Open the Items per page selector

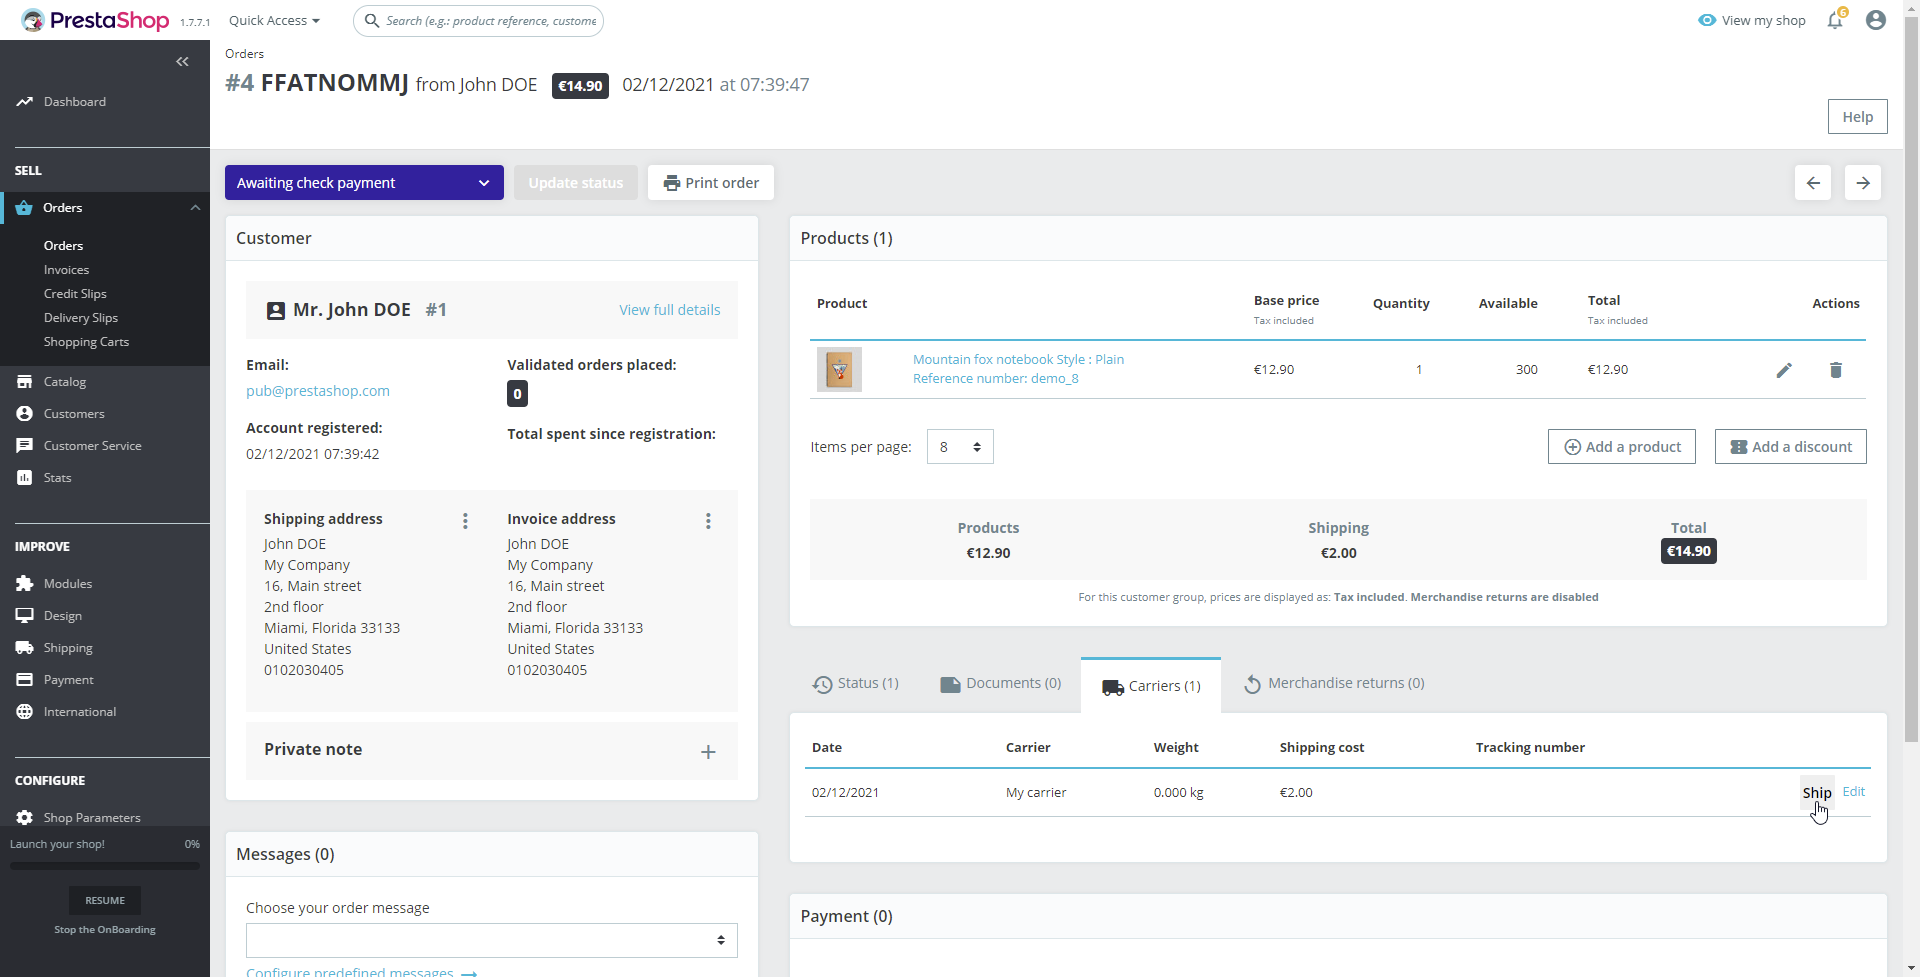(x=960, y=447)
